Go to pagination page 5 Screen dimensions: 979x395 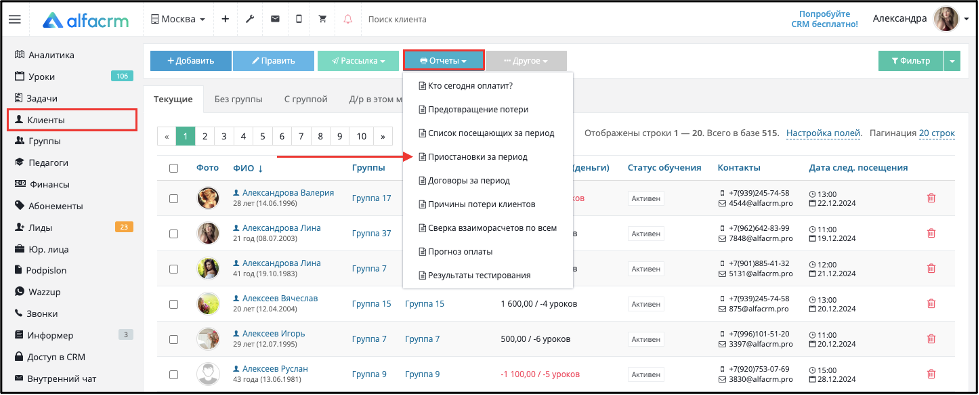point(263,136)
